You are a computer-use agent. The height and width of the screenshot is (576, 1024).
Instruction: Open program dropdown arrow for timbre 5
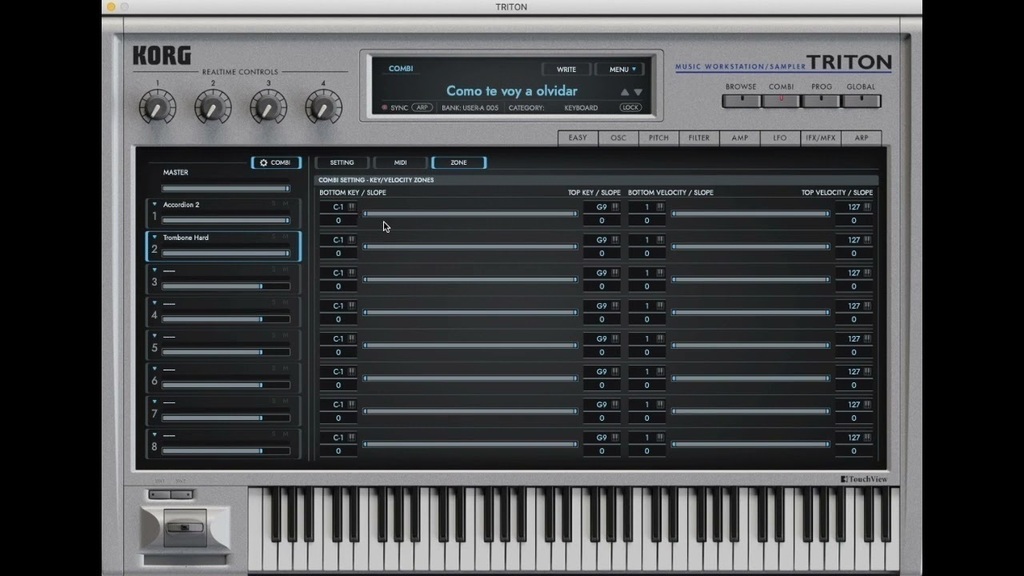click(155, 336)
